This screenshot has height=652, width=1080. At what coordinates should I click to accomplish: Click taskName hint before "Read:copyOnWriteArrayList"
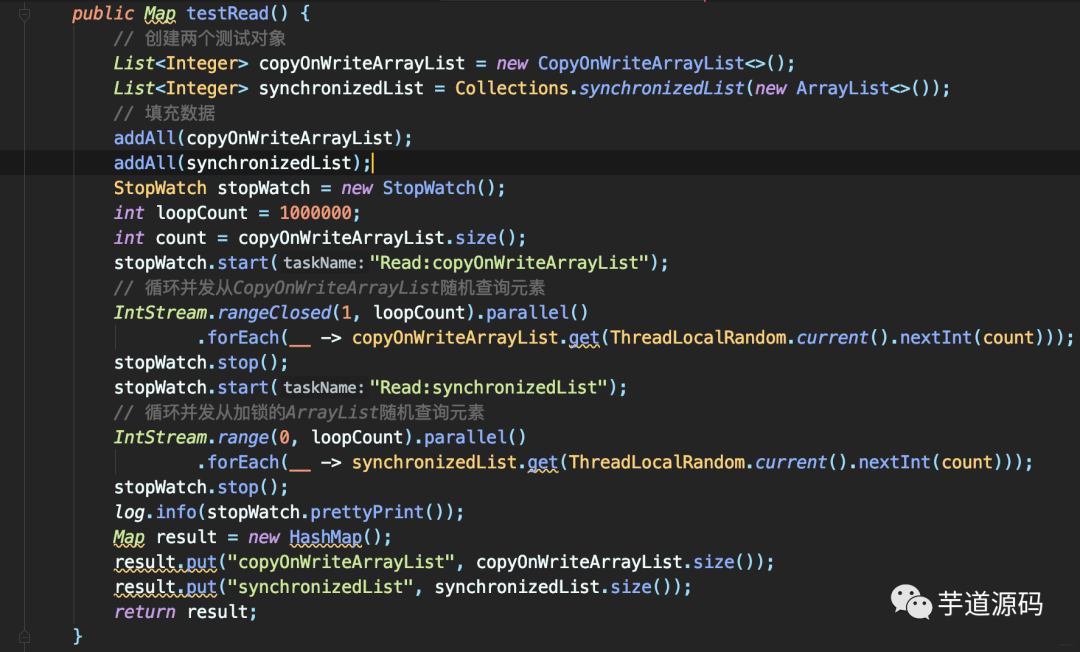[323, 263]
